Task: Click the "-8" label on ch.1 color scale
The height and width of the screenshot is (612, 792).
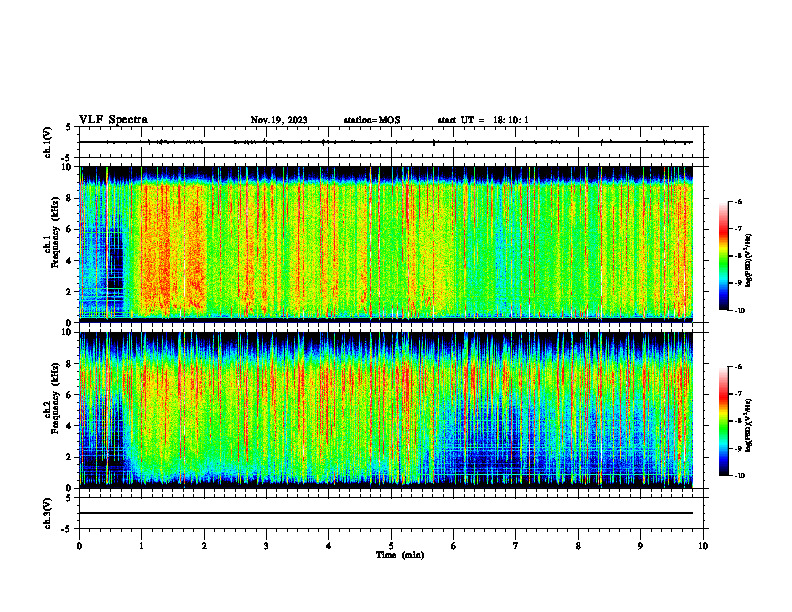Action: 737,256
